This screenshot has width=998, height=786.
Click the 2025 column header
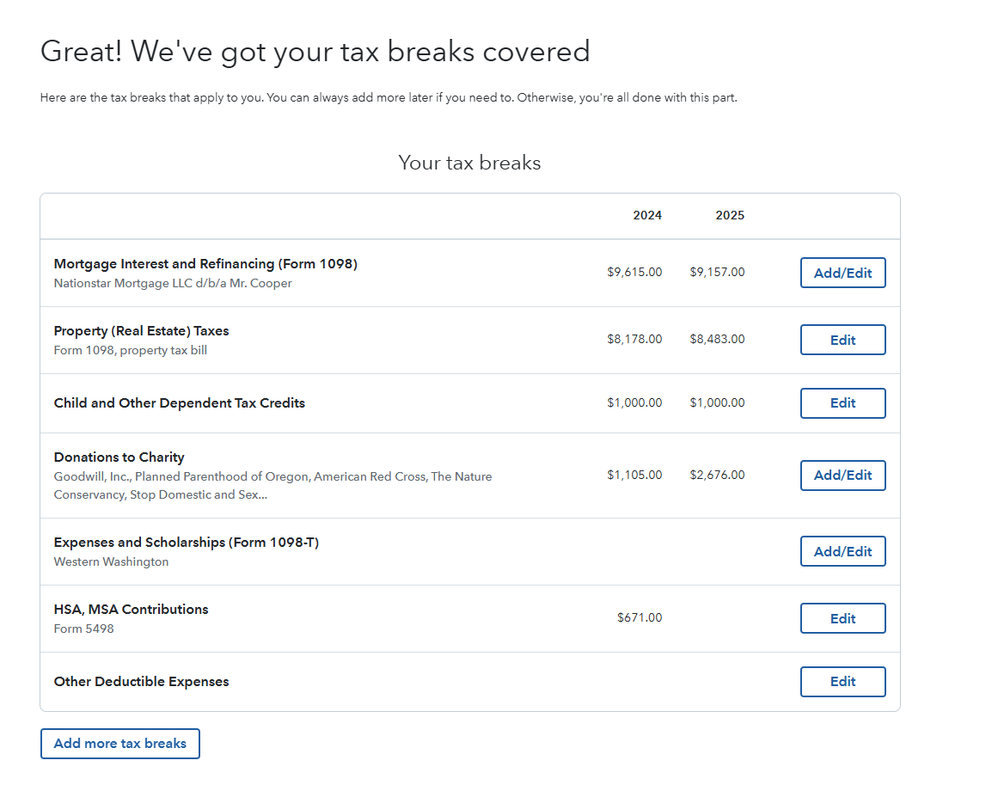coord(730,215)
